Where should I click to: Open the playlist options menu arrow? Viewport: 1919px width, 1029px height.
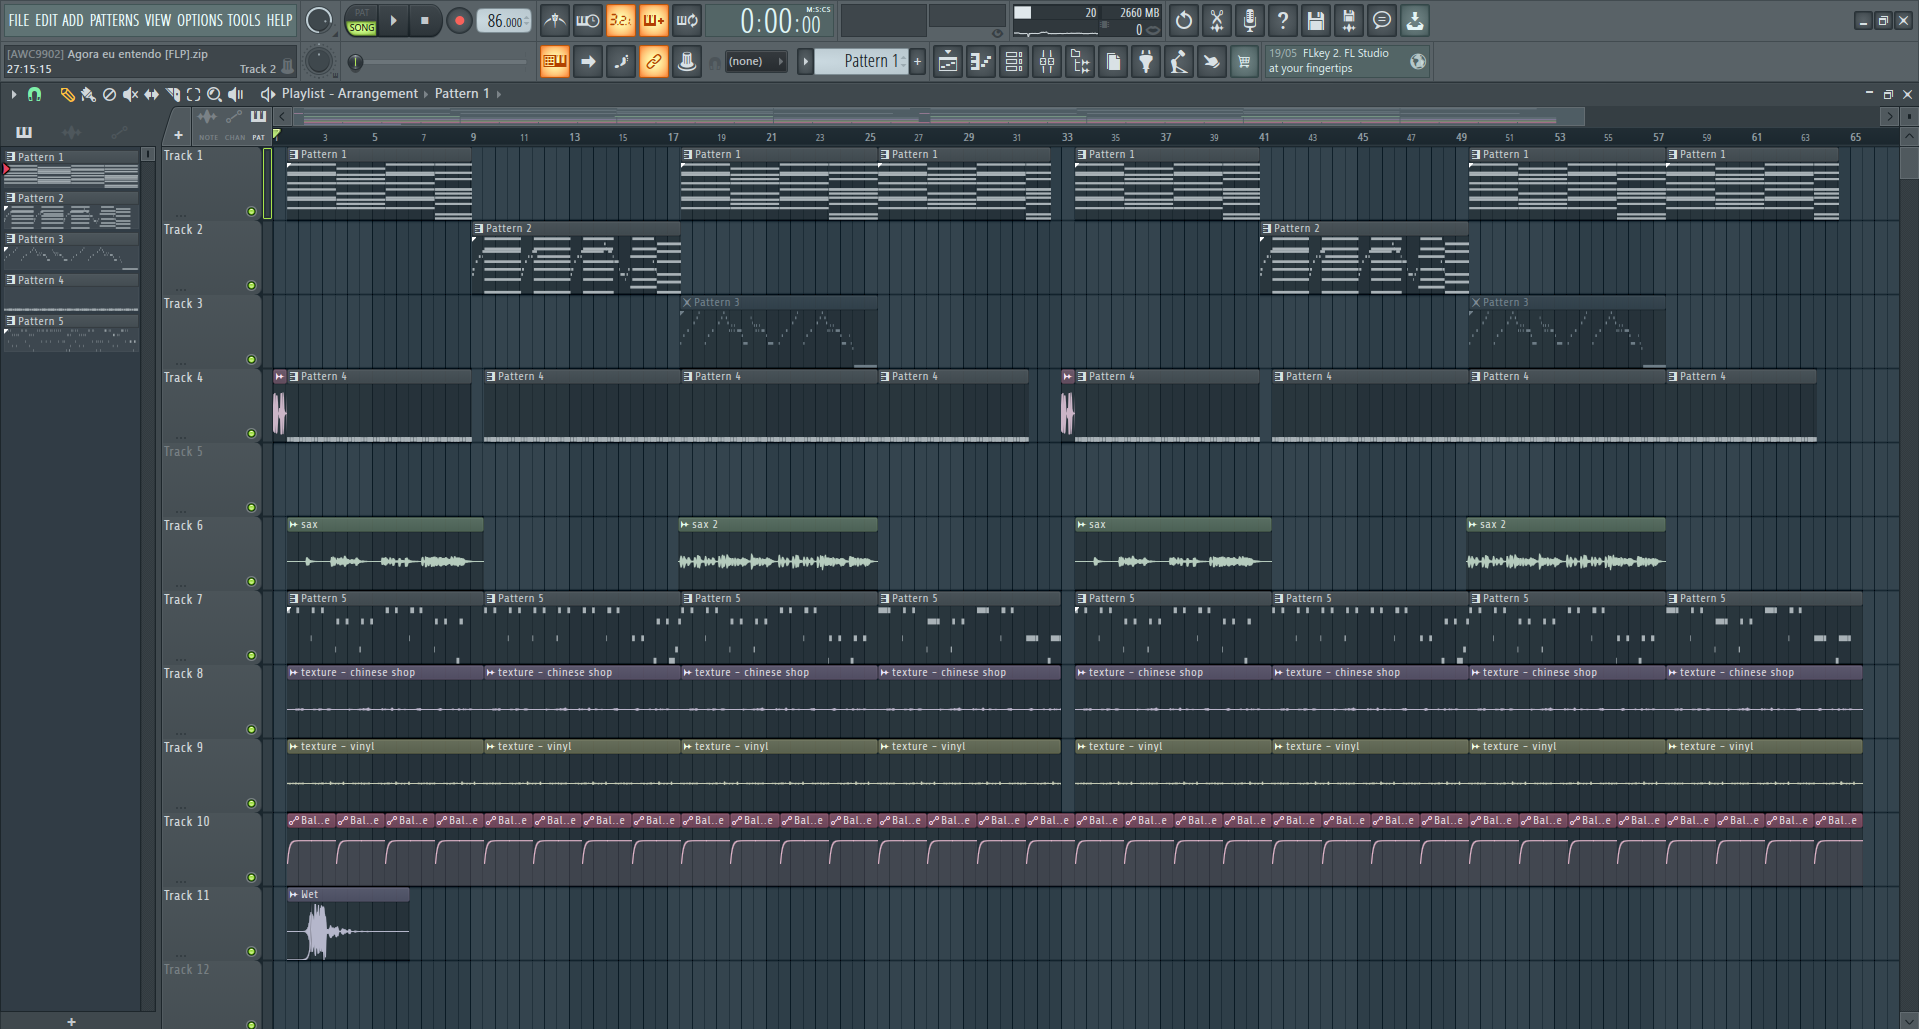(14, 94)
